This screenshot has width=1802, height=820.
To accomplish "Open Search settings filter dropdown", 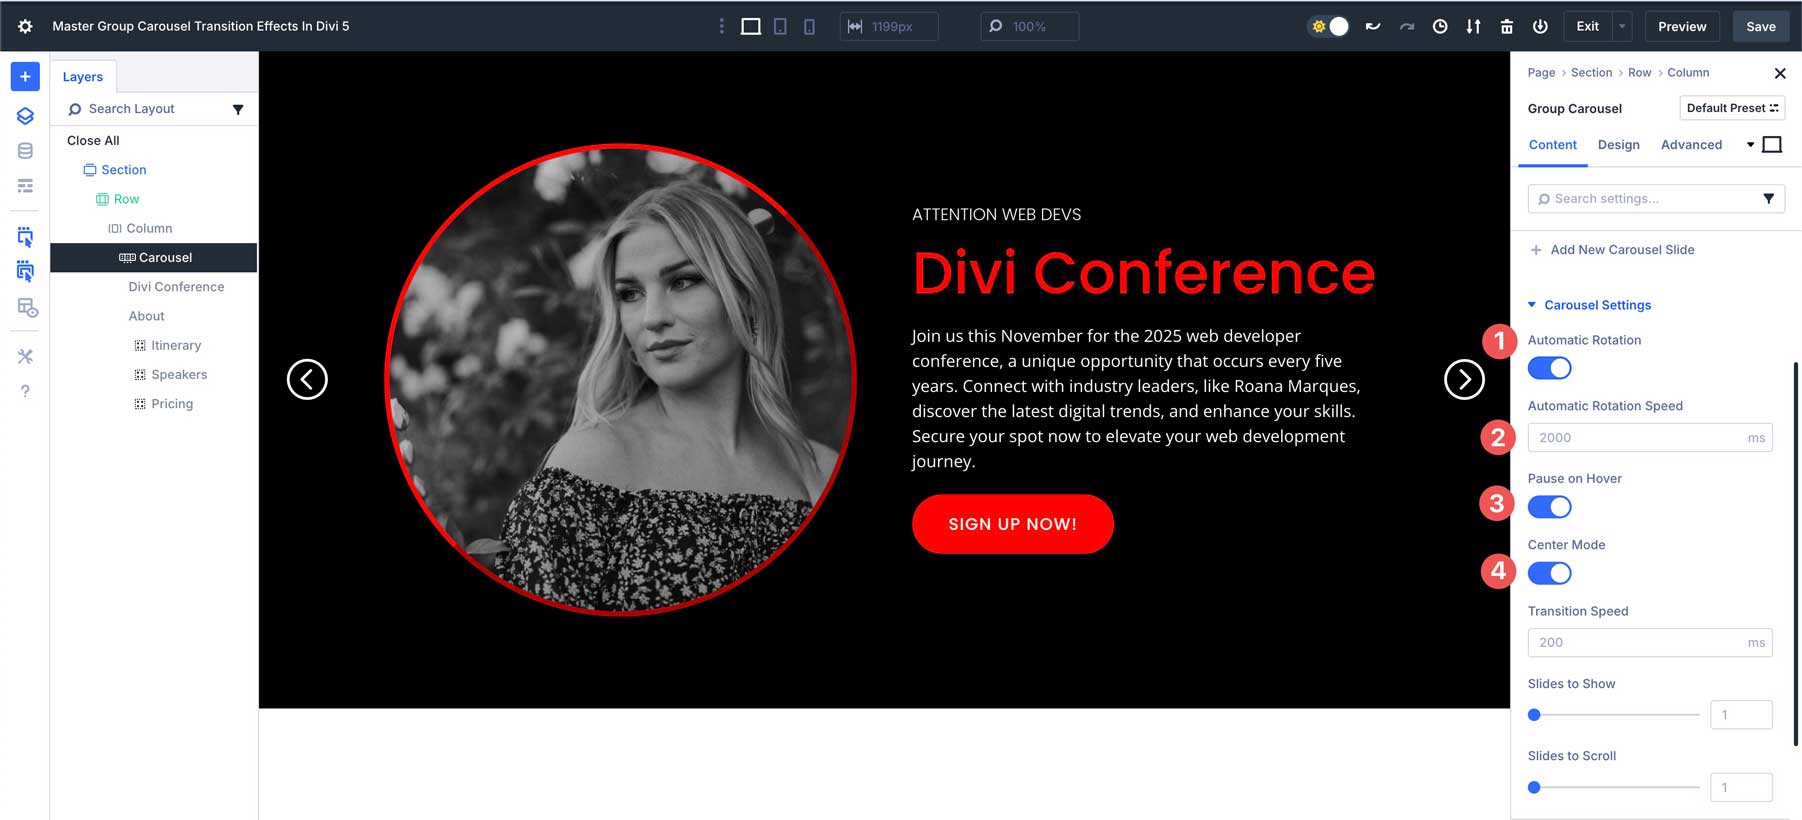I will click(x=1768, y=199).
